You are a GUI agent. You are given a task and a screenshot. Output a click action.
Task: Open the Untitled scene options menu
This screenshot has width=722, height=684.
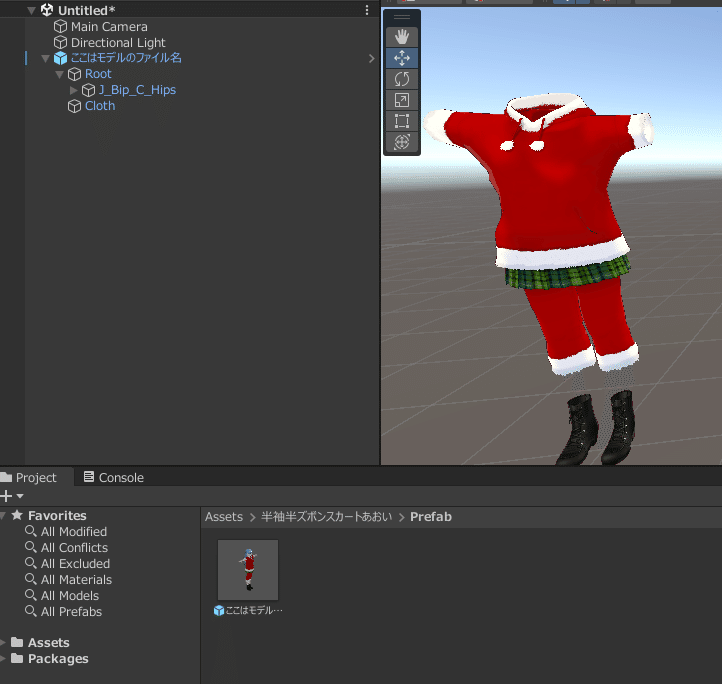click(367, 10)
